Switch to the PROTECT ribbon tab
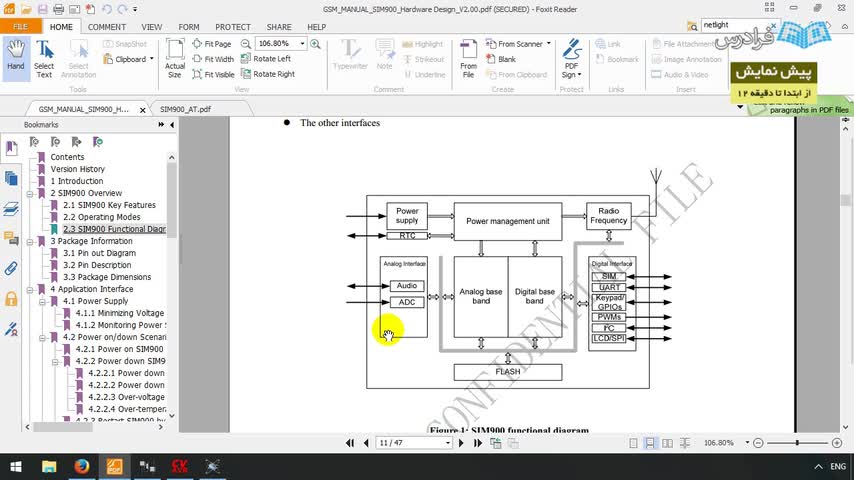The height and width of the screenshot is (480, 854). coord(233,27)
